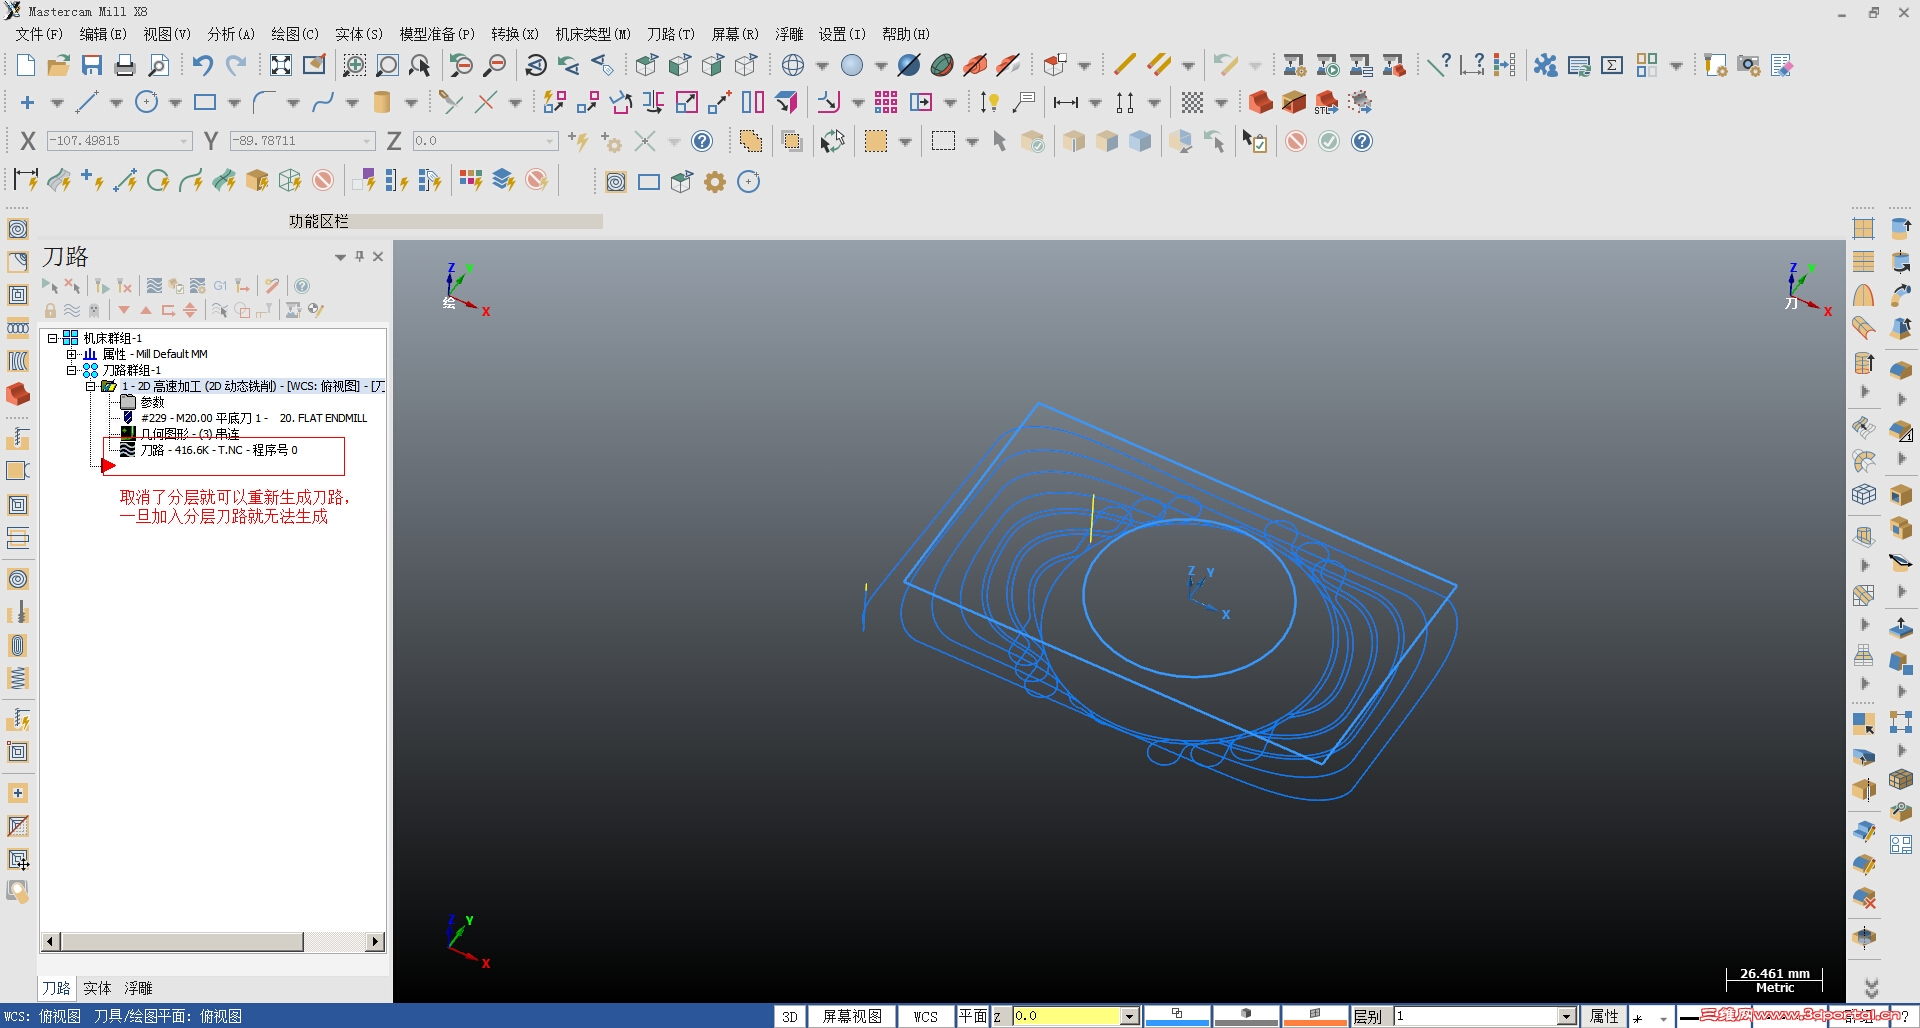1920x1028 pixels.
Task: Click the Redo arrow icon
Action: 236,66
